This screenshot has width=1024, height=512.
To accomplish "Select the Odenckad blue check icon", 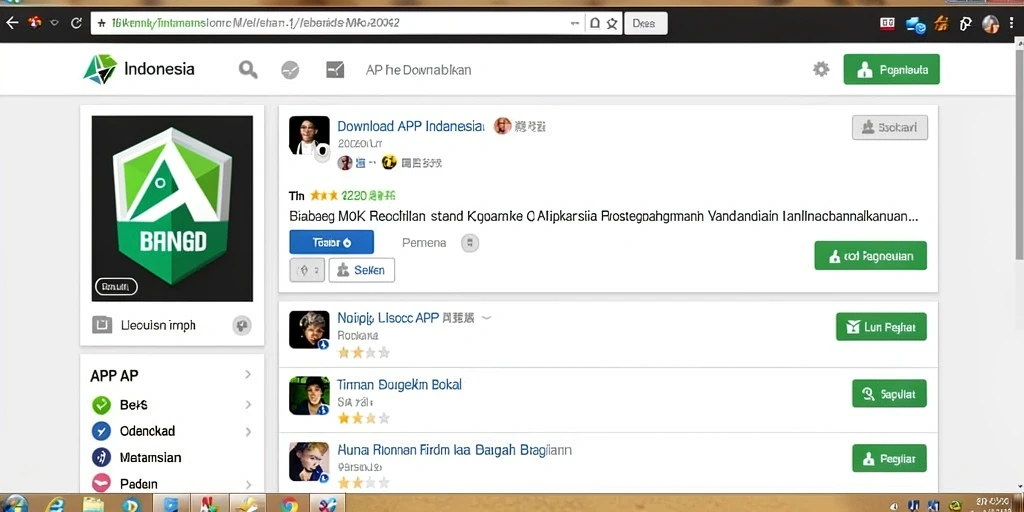I will [x=101, y=431].
